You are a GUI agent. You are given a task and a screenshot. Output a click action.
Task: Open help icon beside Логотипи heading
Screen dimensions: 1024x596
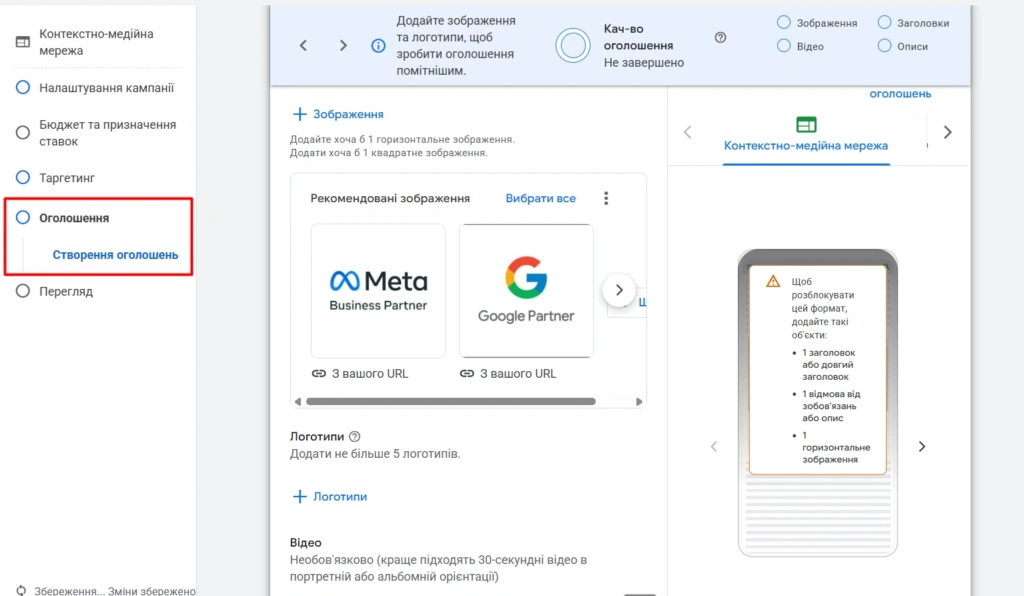(x=355, y=437)
